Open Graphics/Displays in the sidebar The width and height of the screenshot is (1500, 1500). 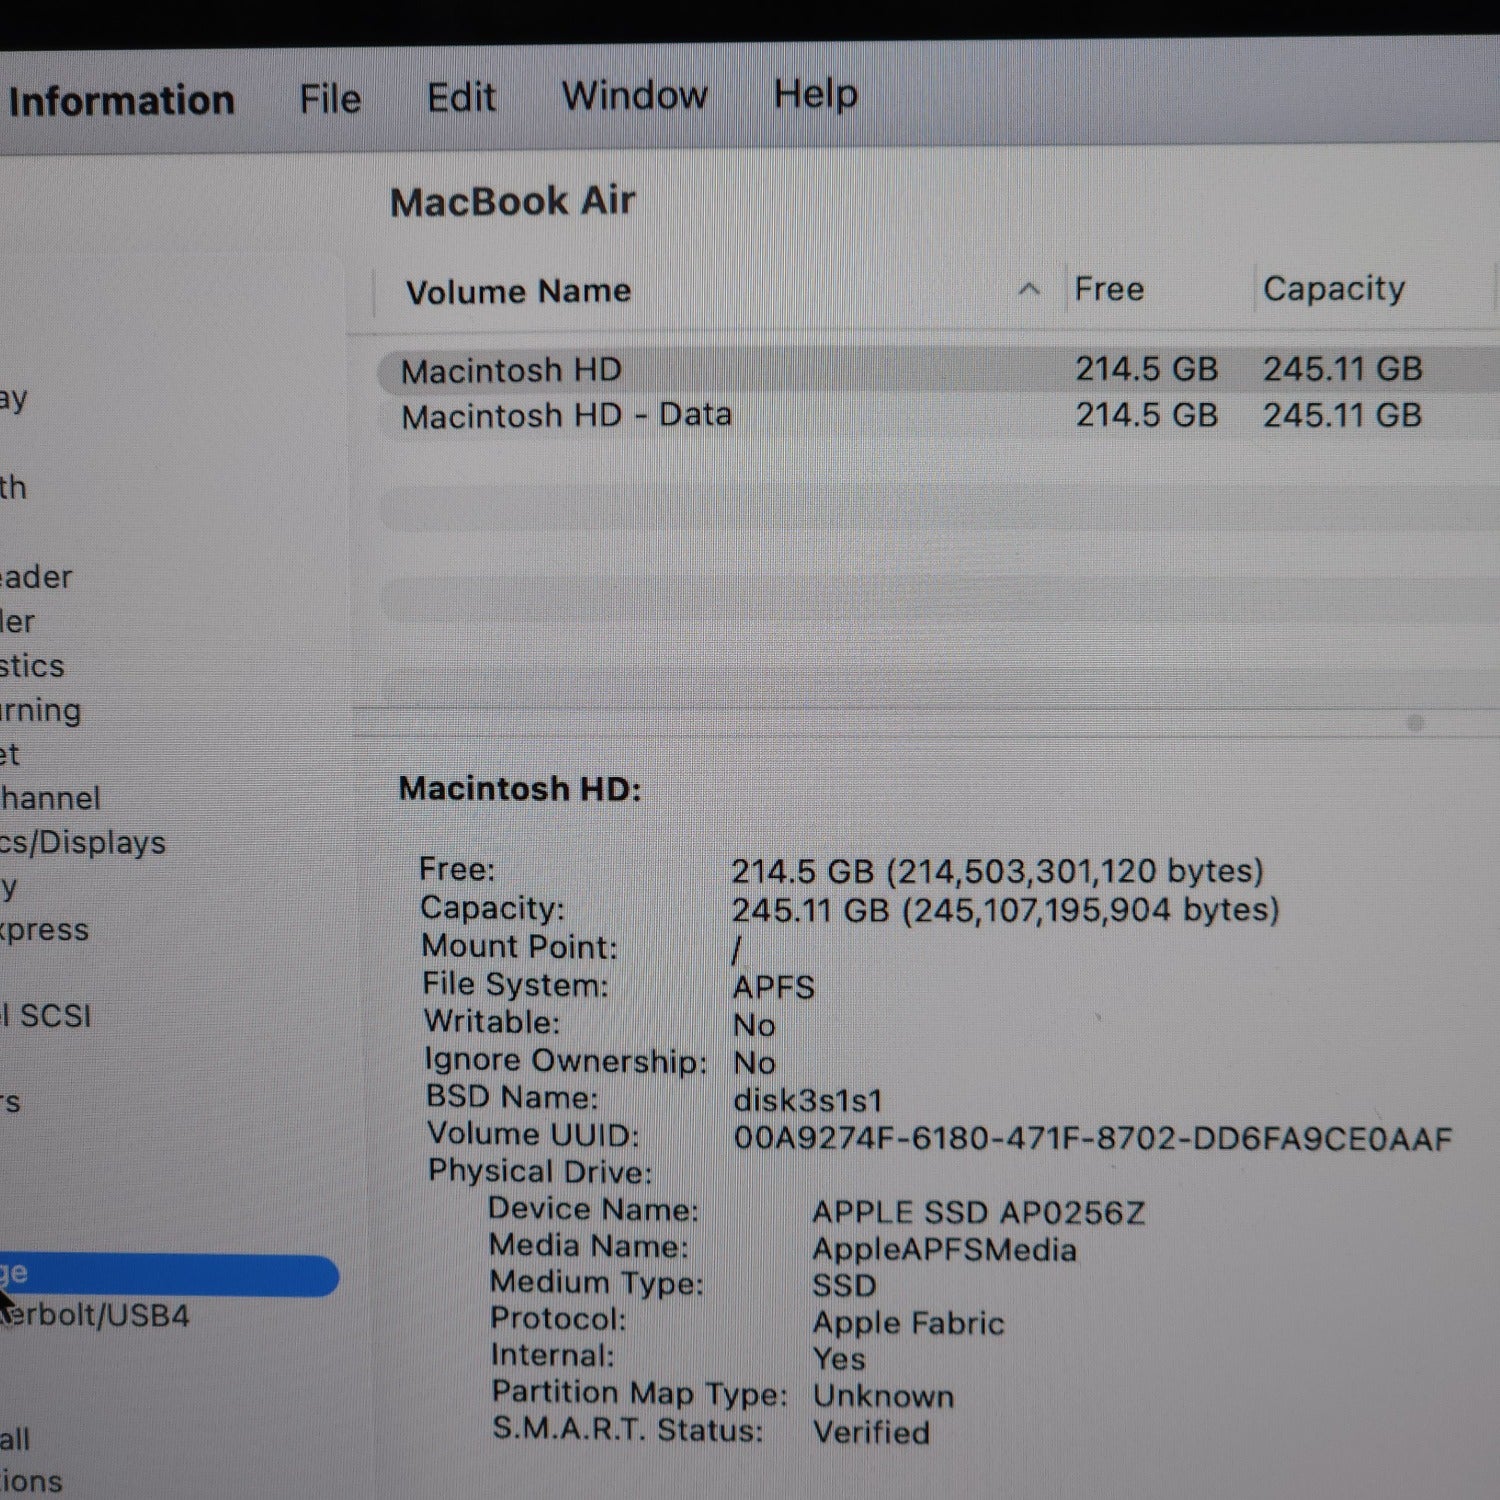click(x=82, y=843)
